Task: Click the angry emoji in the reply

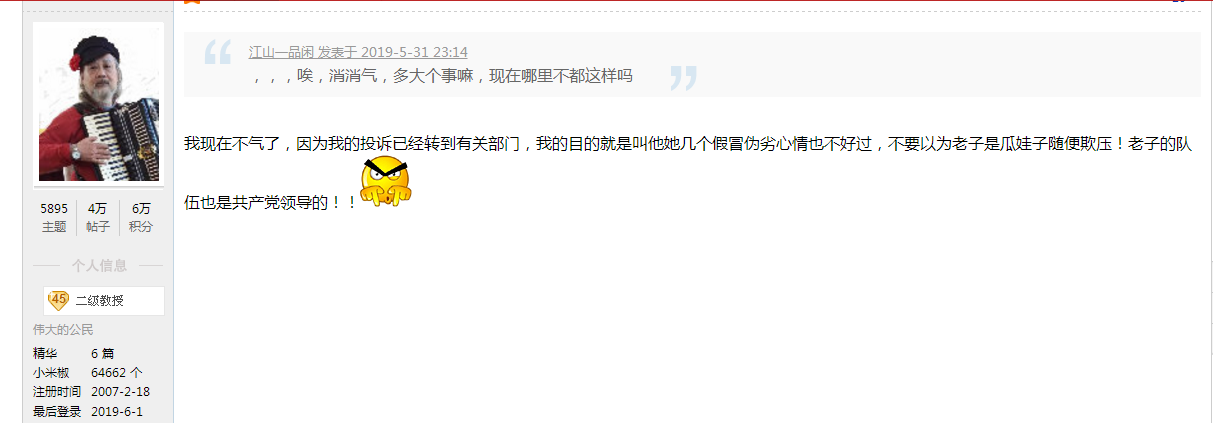Action: click(386, 184)
